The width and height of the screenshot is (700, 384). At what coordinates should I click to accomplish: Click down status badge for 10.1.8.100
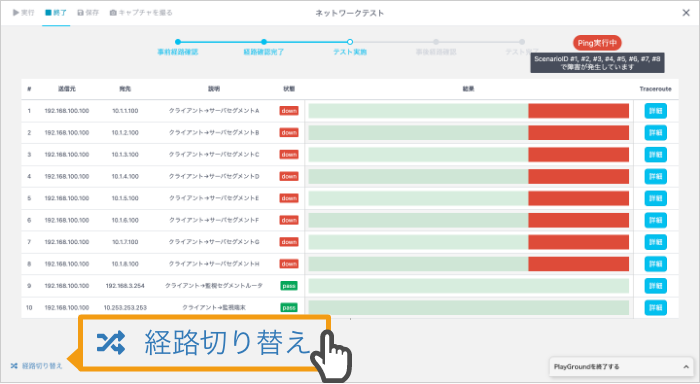tap(289, 264)
